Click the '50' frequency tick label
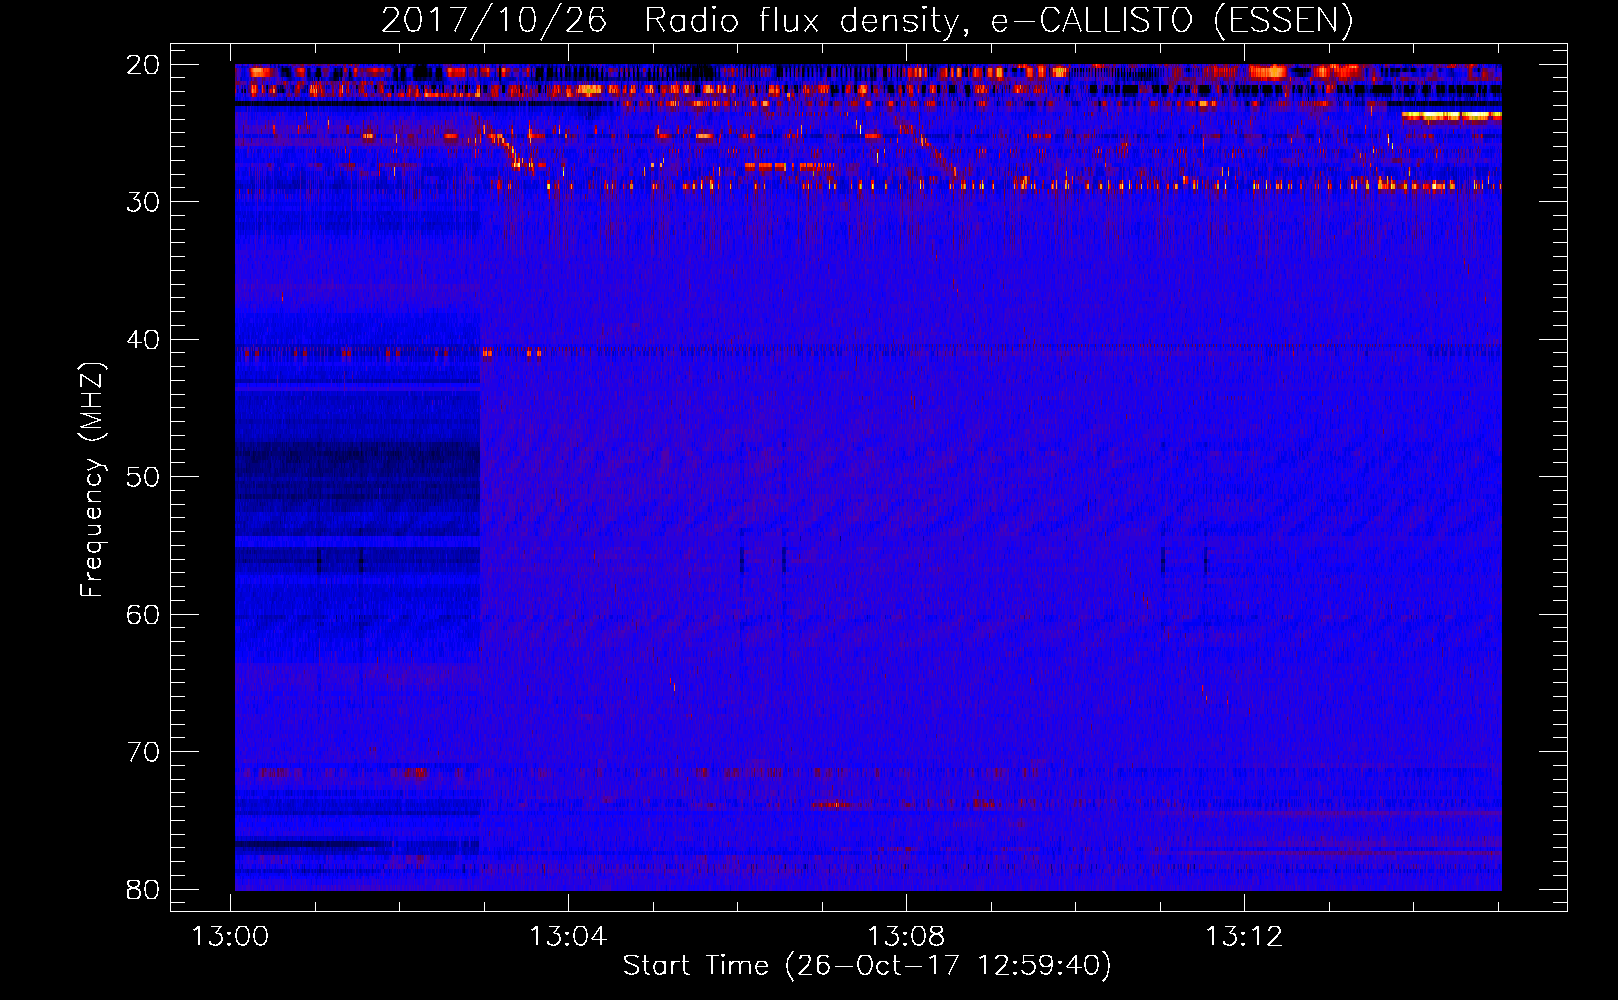 [143, 477]
